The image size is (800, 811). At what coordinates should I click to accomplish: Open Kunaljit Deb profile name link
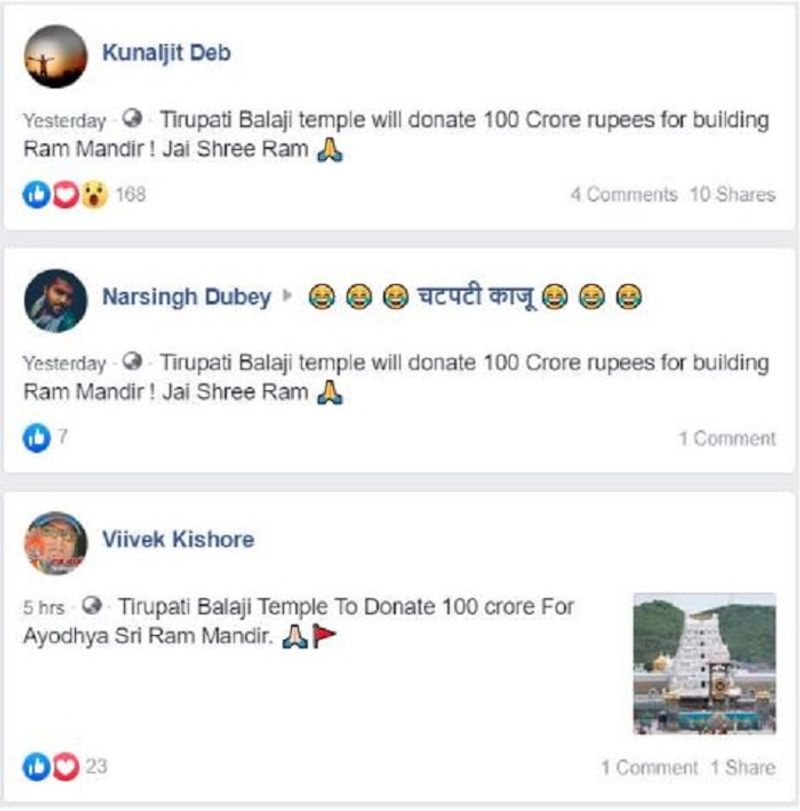tap(167, 53)
